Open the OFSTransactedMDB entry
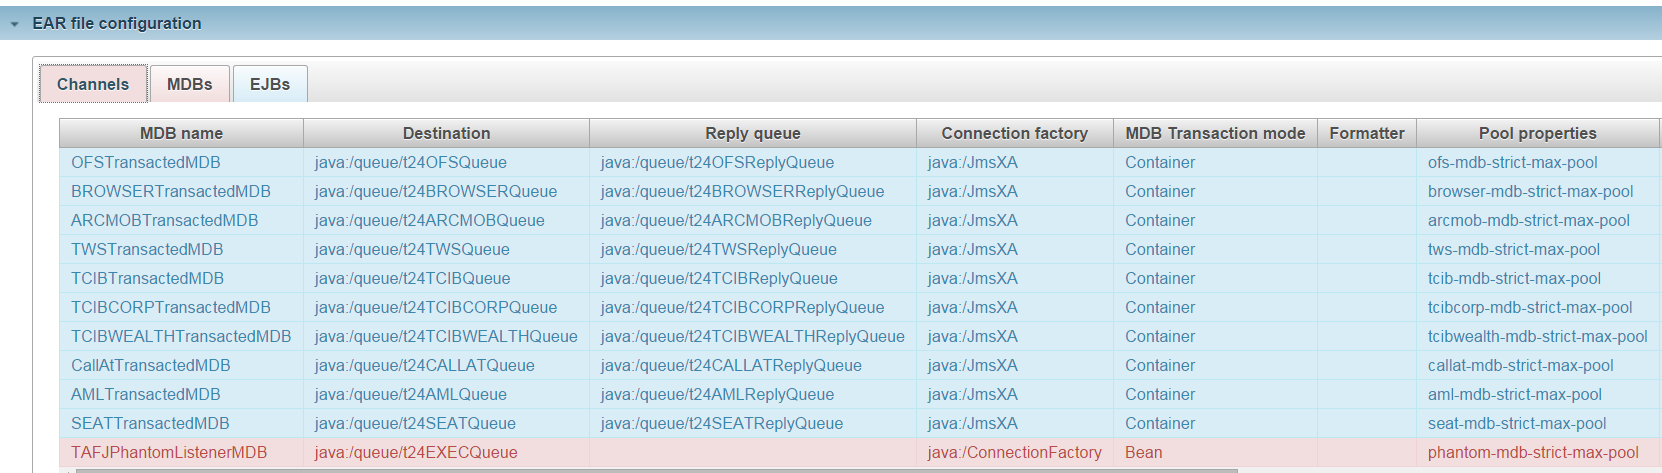 point(146,162)
